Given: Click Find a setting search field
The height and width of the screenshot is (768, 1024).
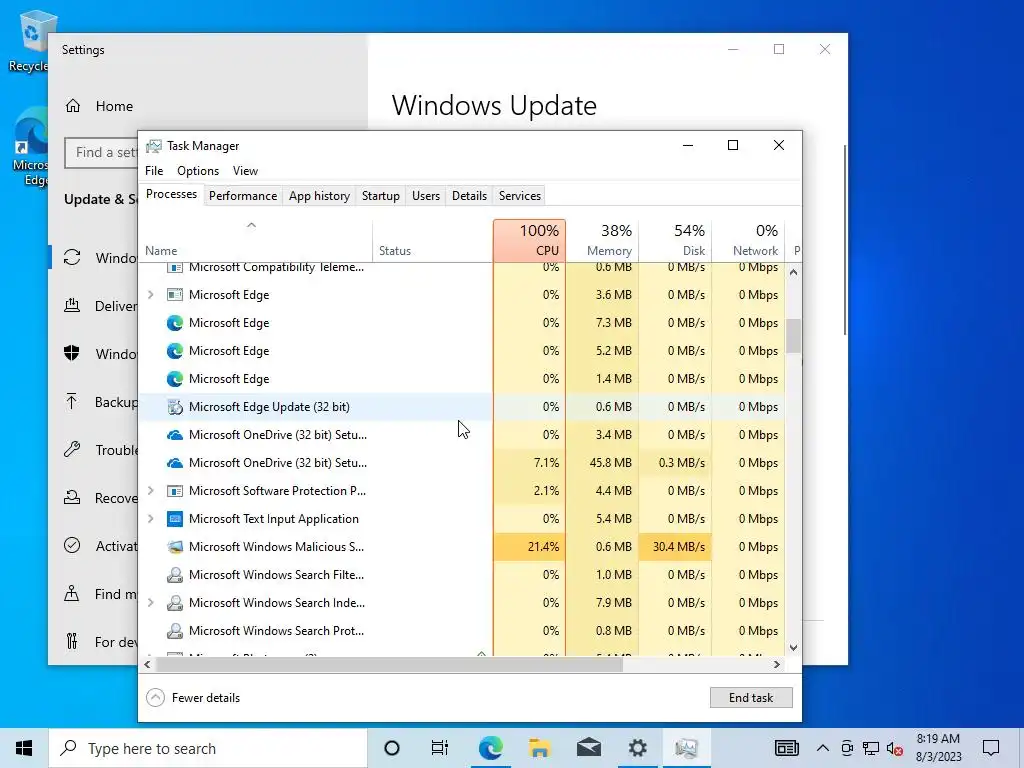Looking at the screenshot, I should tap(103, 152).
